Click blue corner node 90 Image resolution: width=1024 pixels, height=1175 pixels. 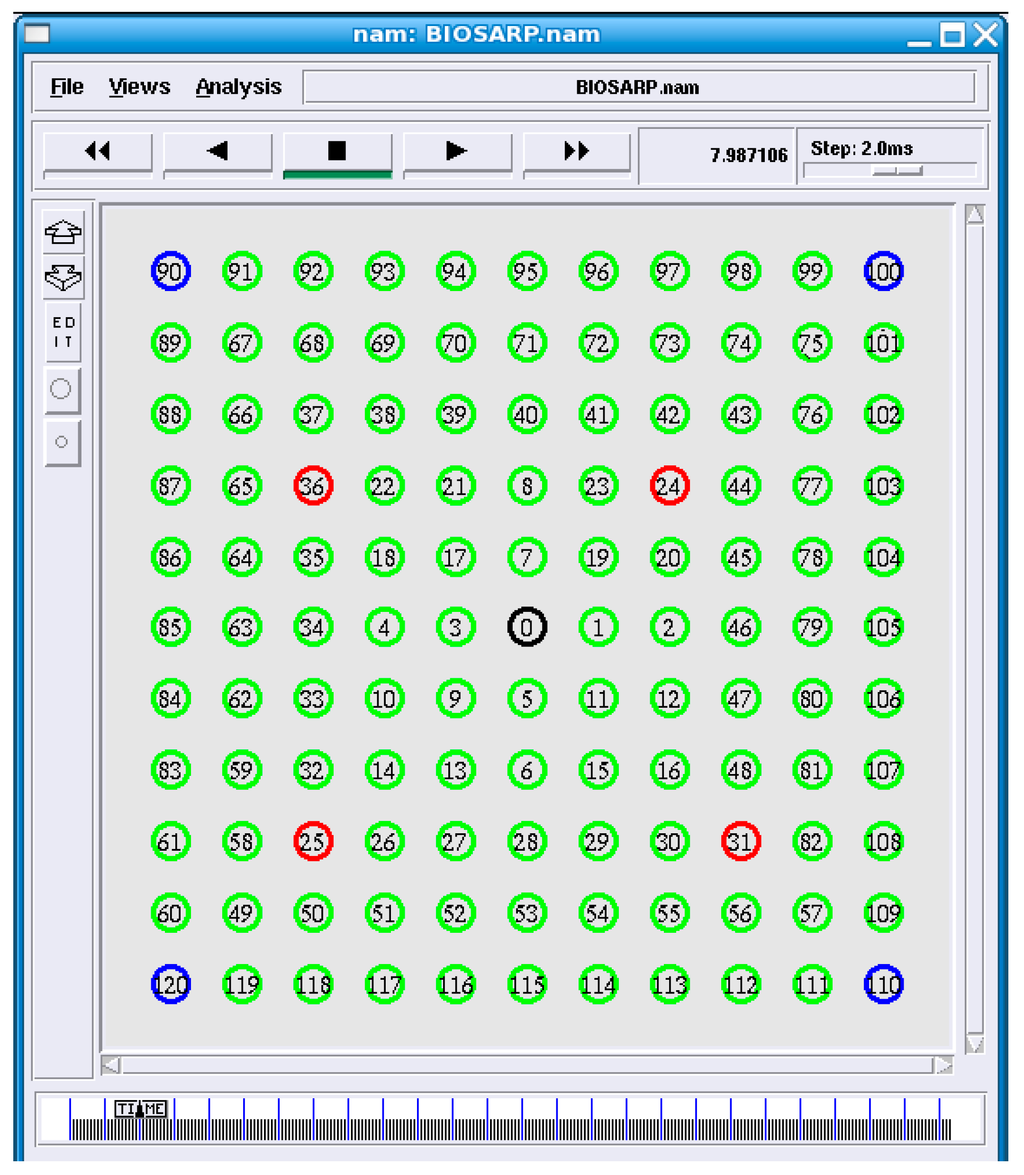click(171, 270)
